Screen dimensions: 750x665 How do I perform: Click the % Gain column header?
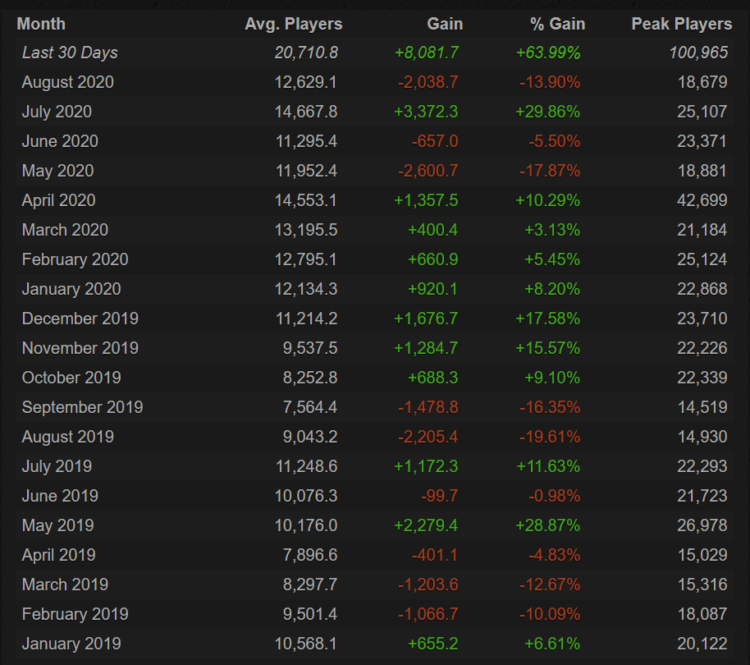[558, 24]
